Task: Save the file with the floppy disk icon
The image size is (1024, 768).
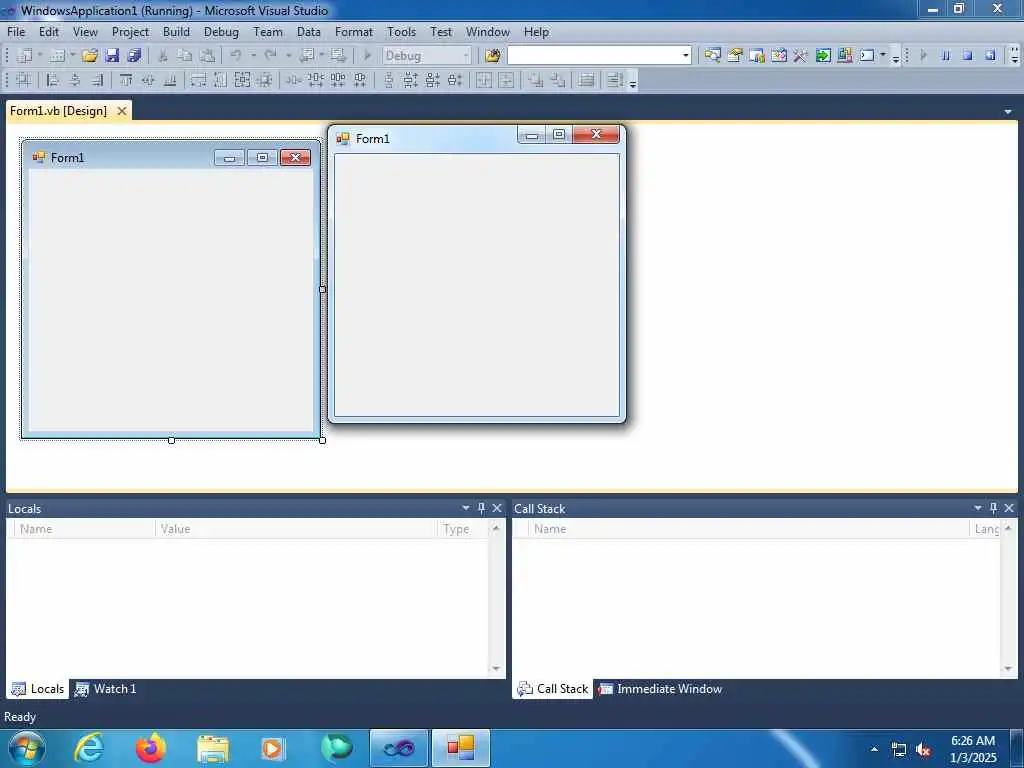Action: tap(112, 56)
